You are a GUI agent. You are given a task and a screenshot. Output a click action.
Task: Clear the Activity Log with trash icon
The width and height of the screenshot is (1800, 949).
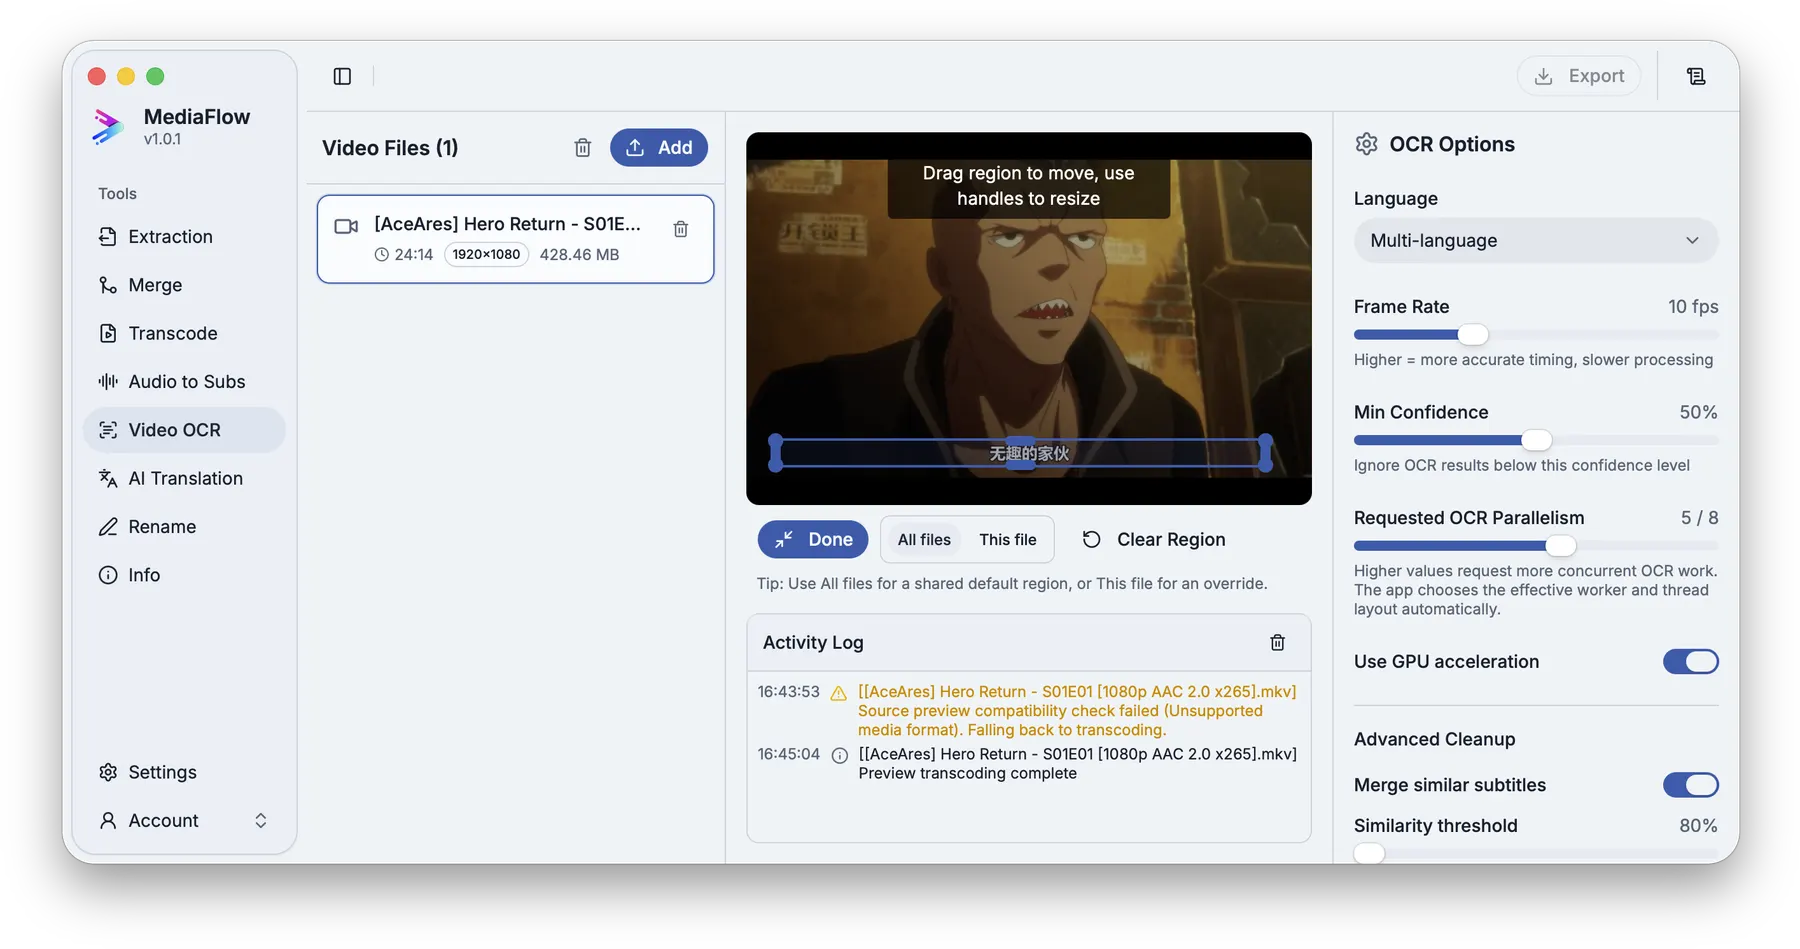point(1277,642)
